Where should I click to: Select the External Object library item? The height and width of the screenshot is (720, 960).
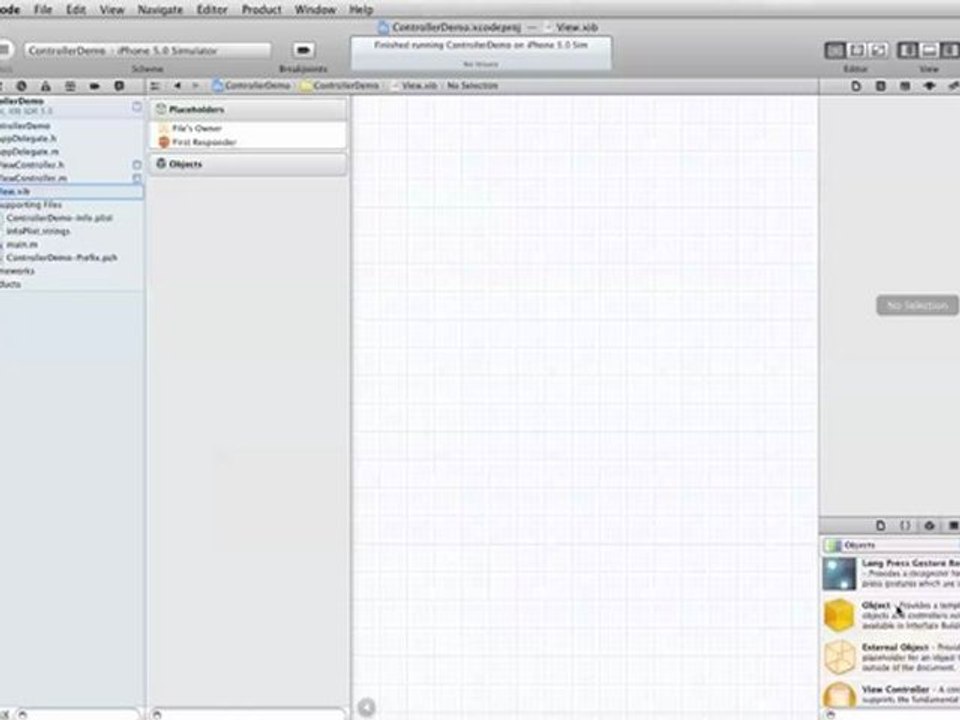pyautogui.click(x=891, y=657)
